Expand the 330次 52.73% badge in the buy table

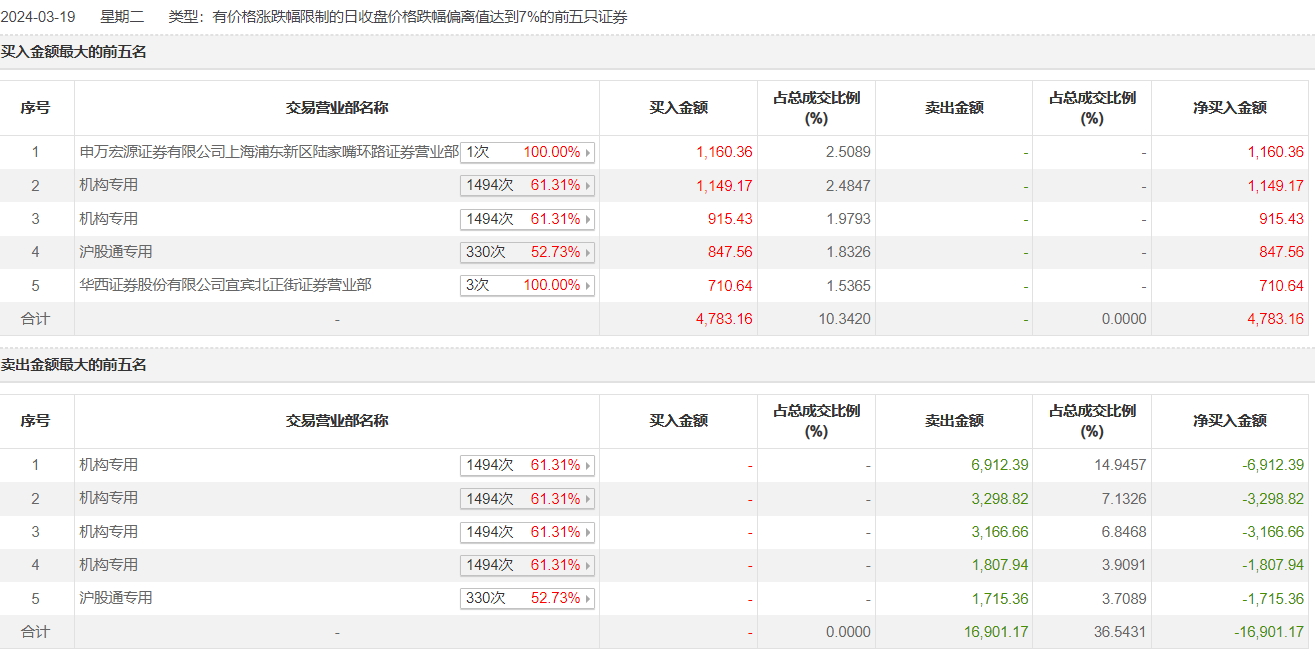coord(527,252)
